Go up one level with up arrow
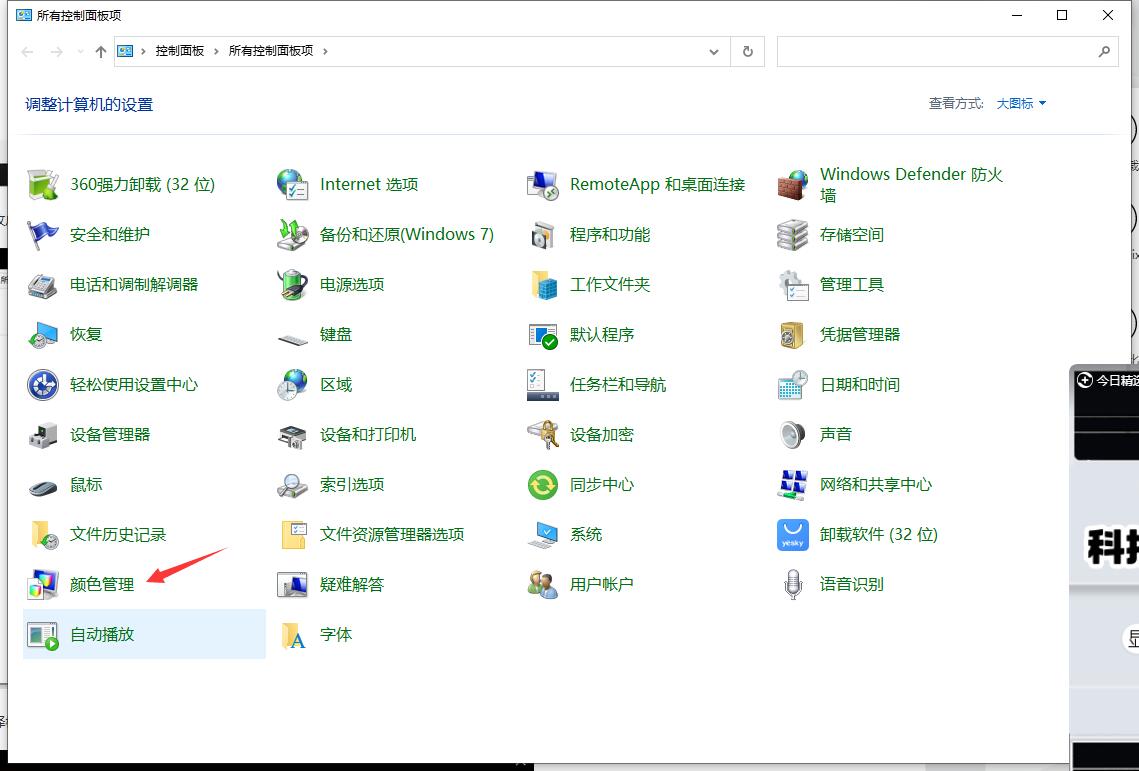This screenshot has width=1139, height=771. coord(101,52)
